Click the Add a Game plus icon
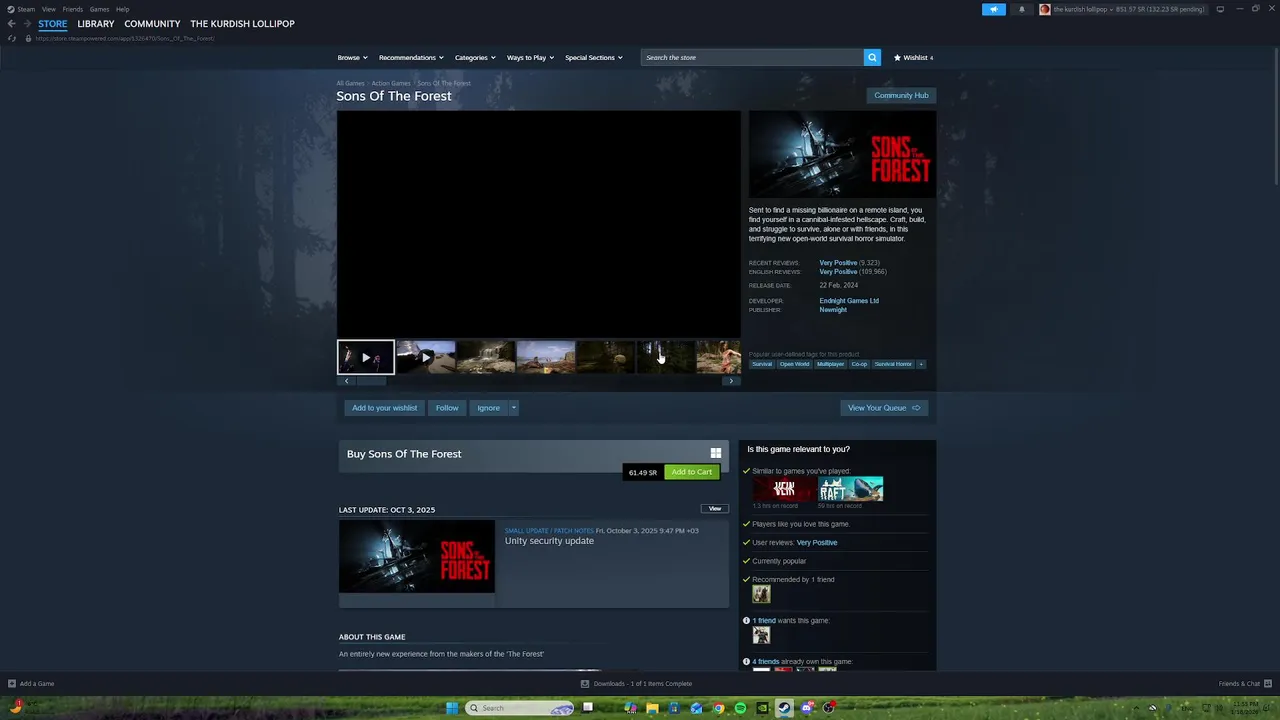1280x720 pixels. coord(12,684)
